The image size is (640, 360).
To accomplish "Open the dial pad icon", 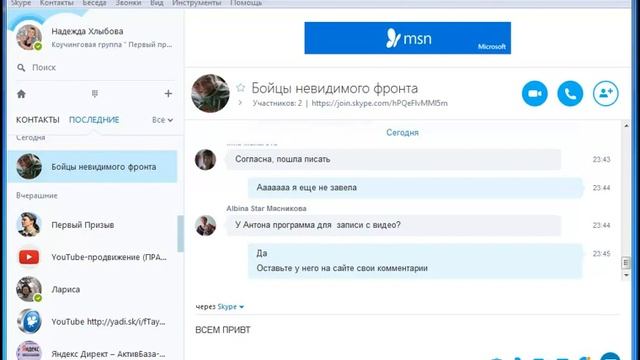I will pos(95,94).
